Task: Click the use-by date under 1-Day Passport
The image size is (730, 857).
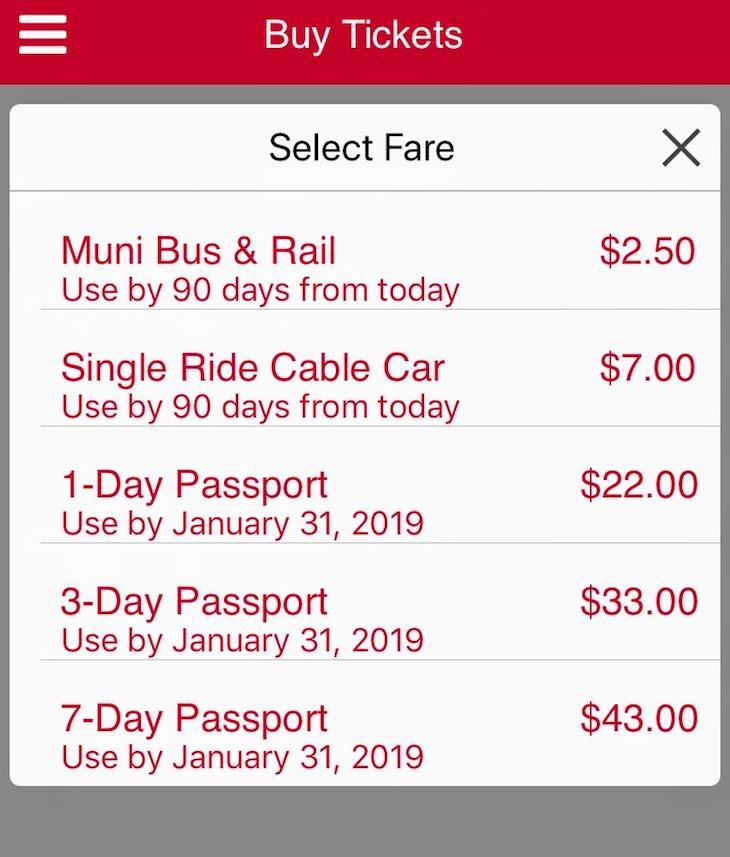Action: (x=242, y=524)
